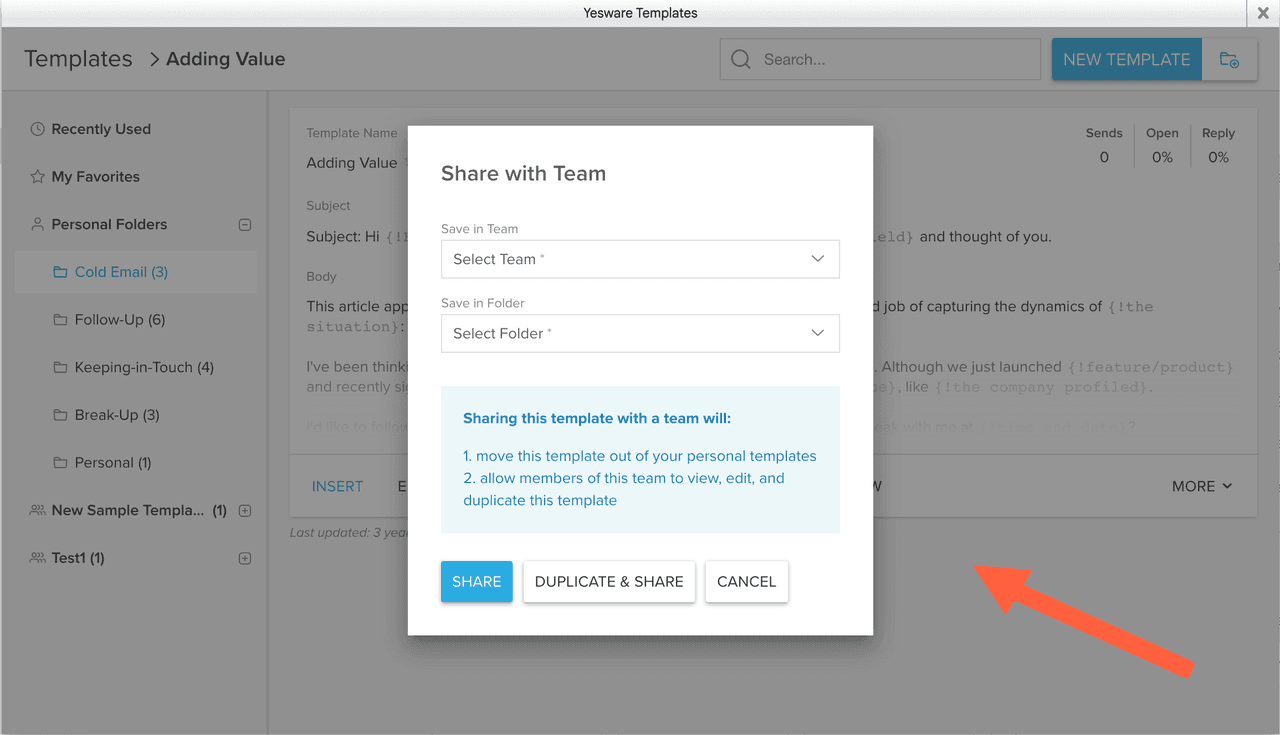This screenshot has width=1280, height=735.
Task: Click "Sharing this template with a team will:" text
Action: [597, 418]
